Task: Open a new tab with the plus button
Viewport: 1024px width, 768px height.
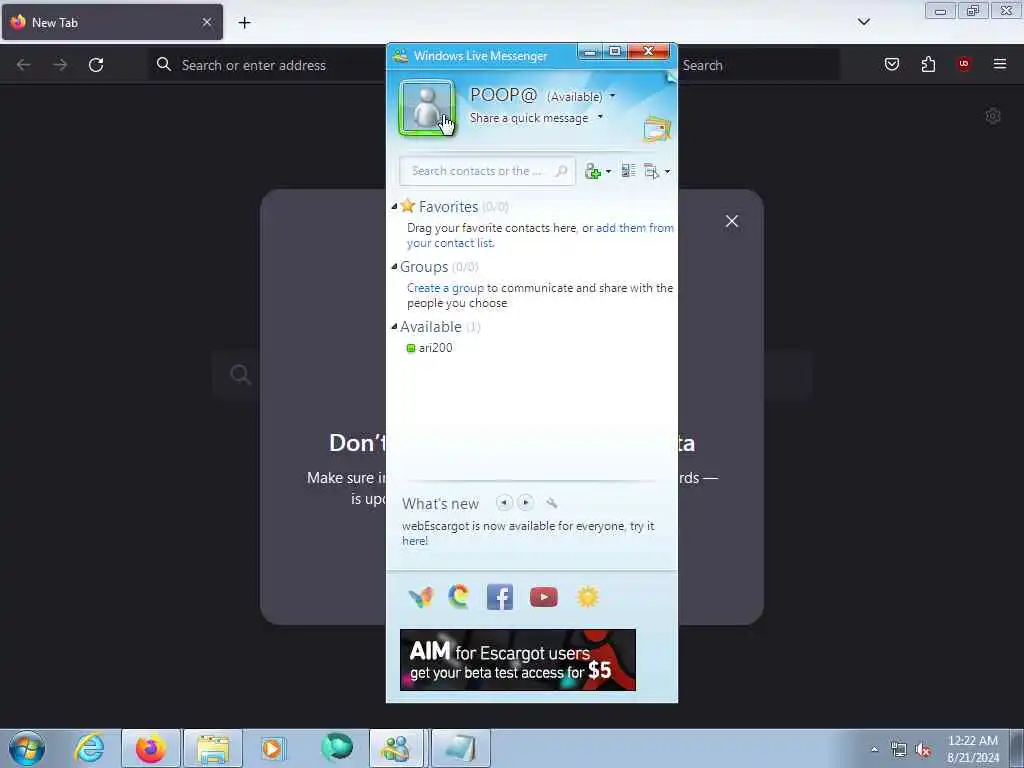Action: point(244,23)
